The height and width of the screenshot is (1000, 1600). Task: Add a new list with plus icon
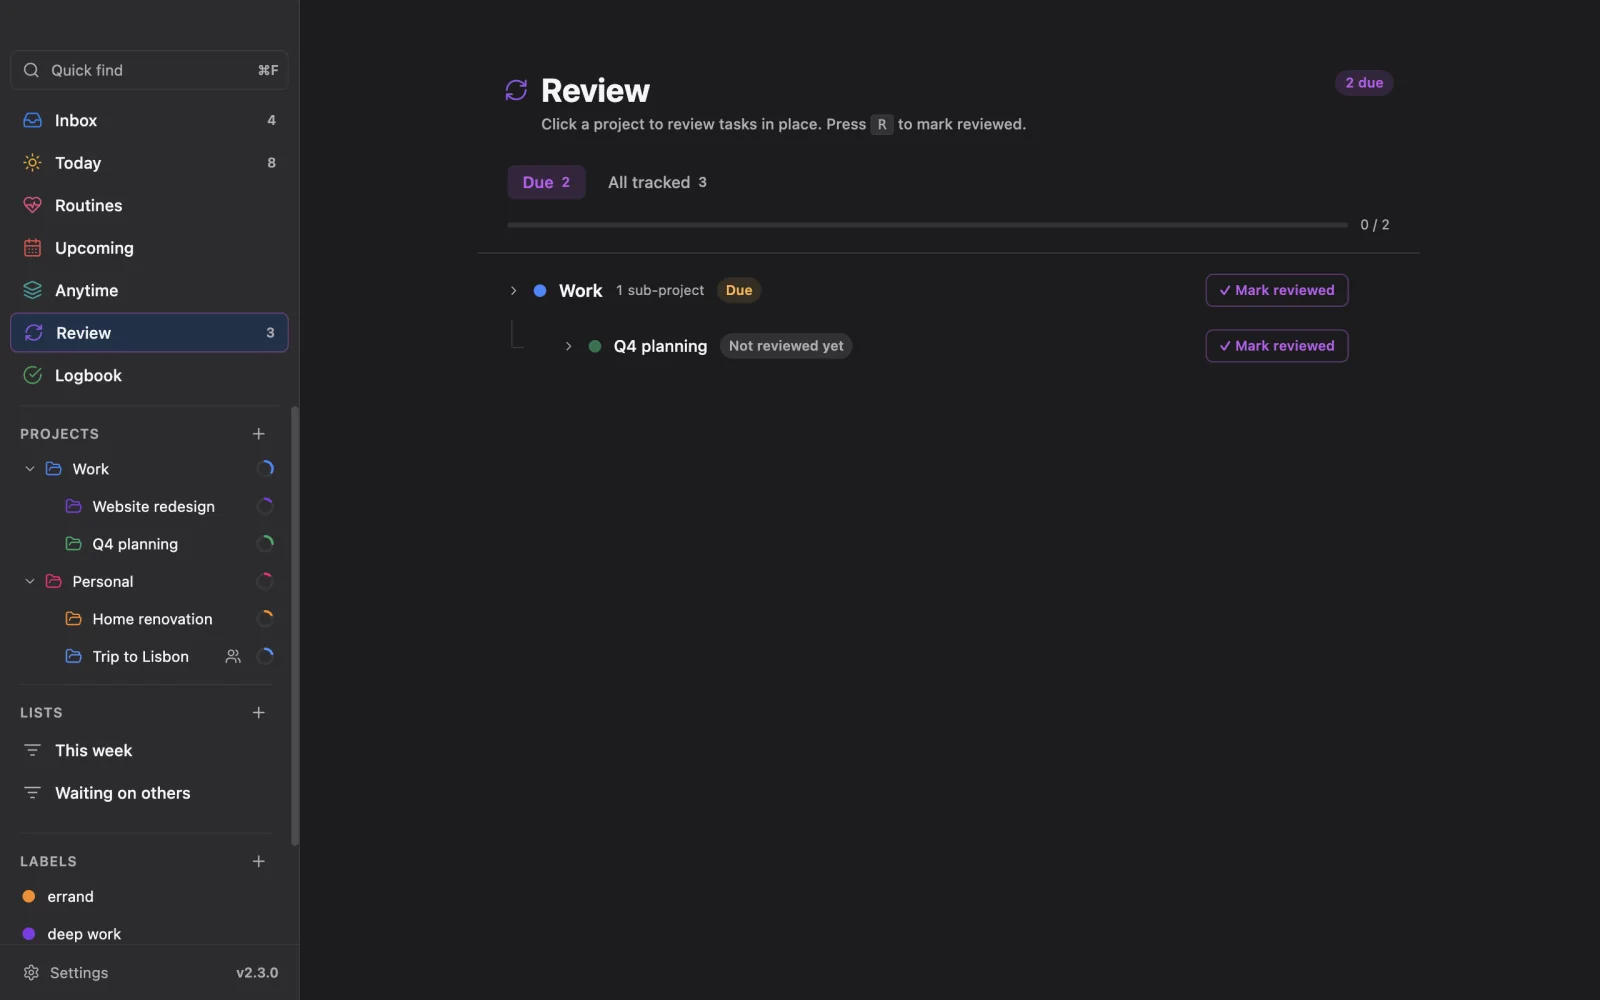[x=258, y=712]
